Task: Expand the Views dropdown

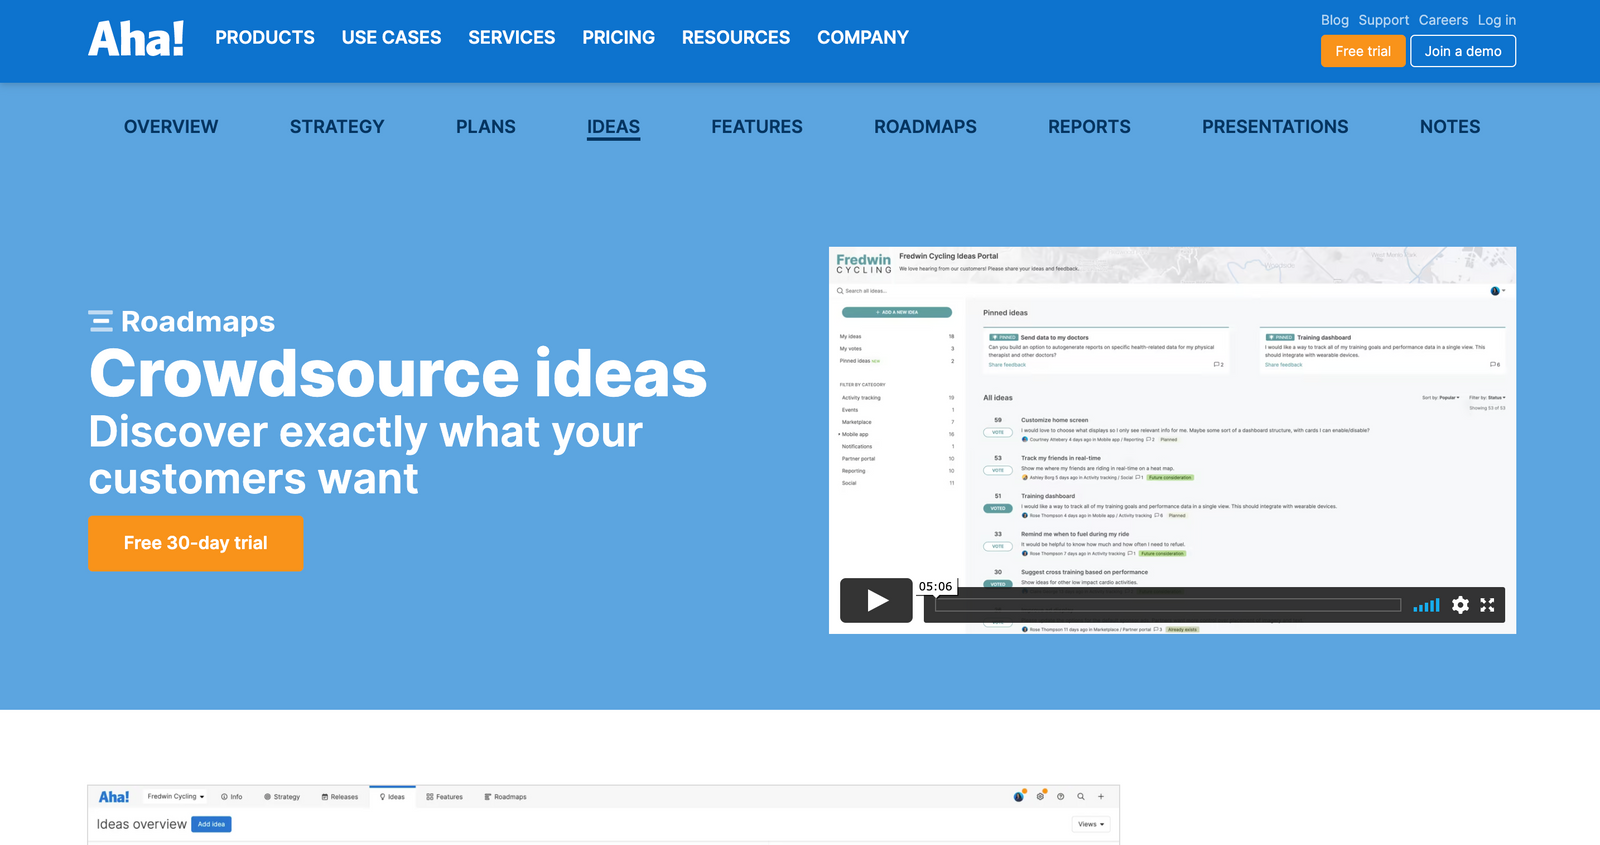Action: click(x=1091, y=824)
